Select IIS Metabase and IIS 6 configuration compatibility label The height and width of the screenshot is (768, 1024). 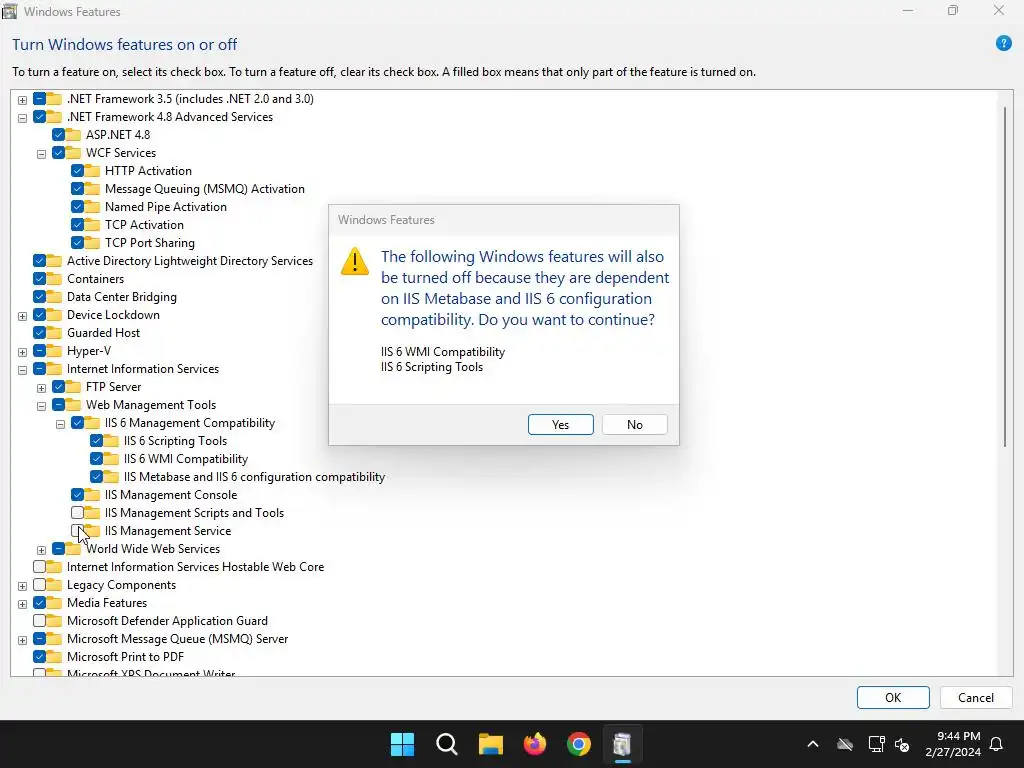(x=254, y=477)
